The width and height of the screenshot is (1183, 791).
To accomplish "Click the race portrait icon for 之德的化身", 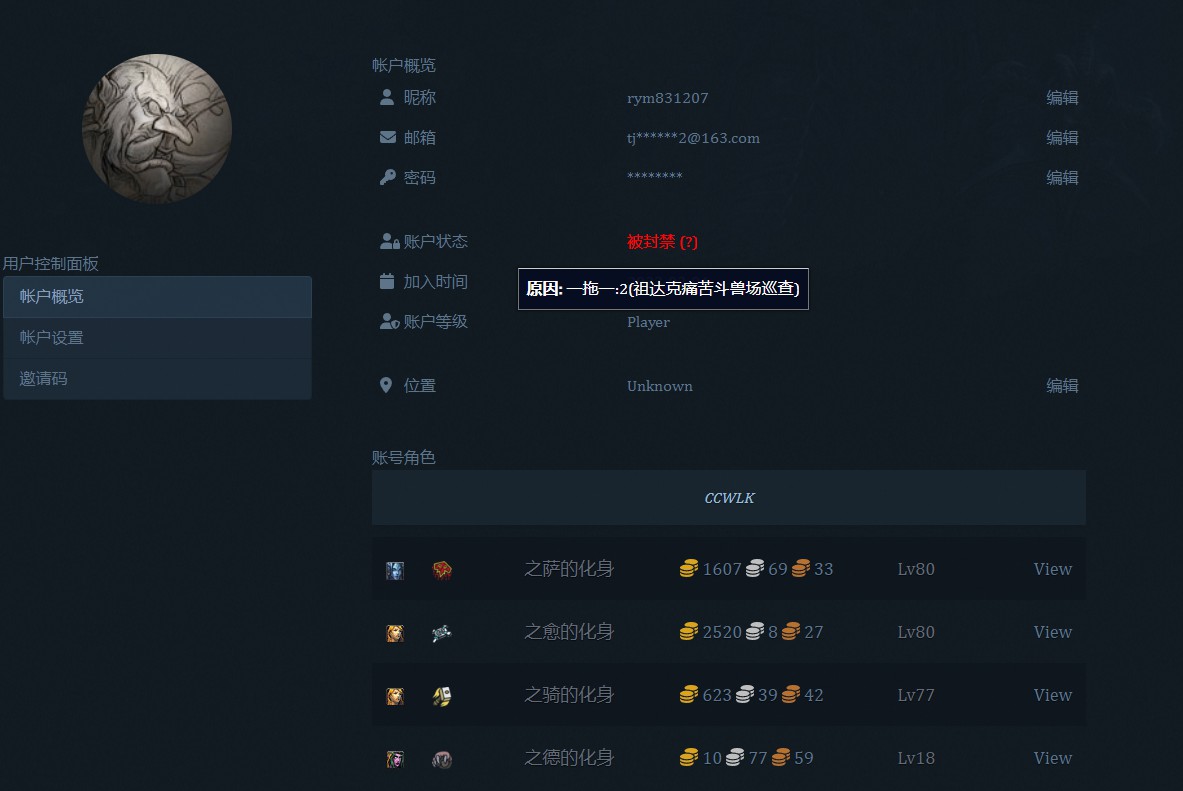I will pos(395,759).
